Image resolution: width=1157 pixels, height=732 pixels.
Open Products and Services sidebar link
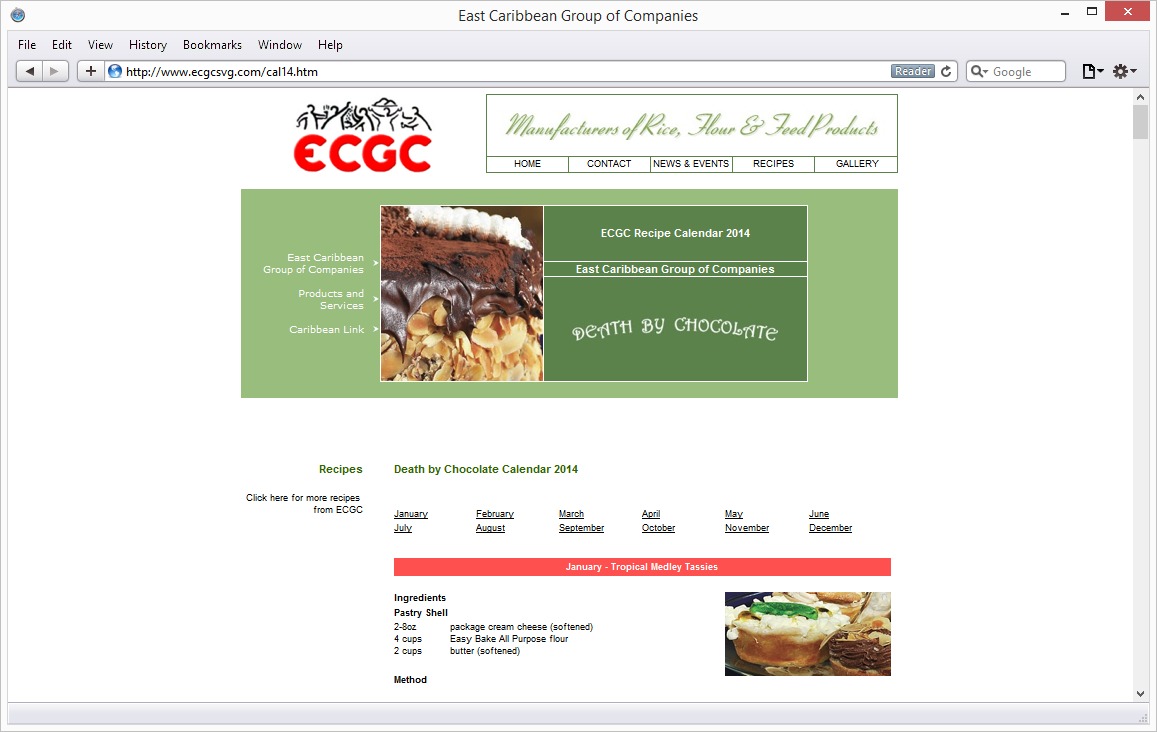click(331, 300)
